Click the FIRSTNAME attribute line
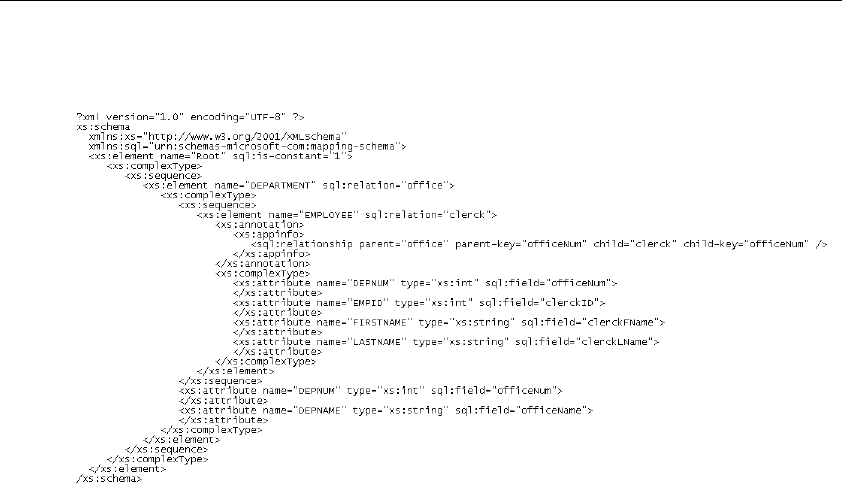 (449, 322)
